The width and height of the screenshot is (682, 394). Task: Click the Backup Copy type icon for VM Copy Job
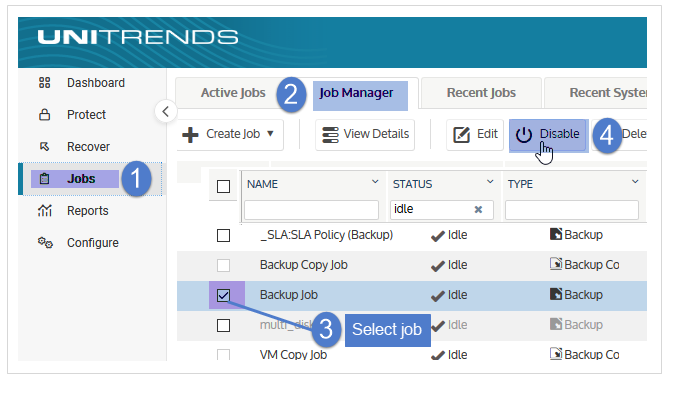555,353
